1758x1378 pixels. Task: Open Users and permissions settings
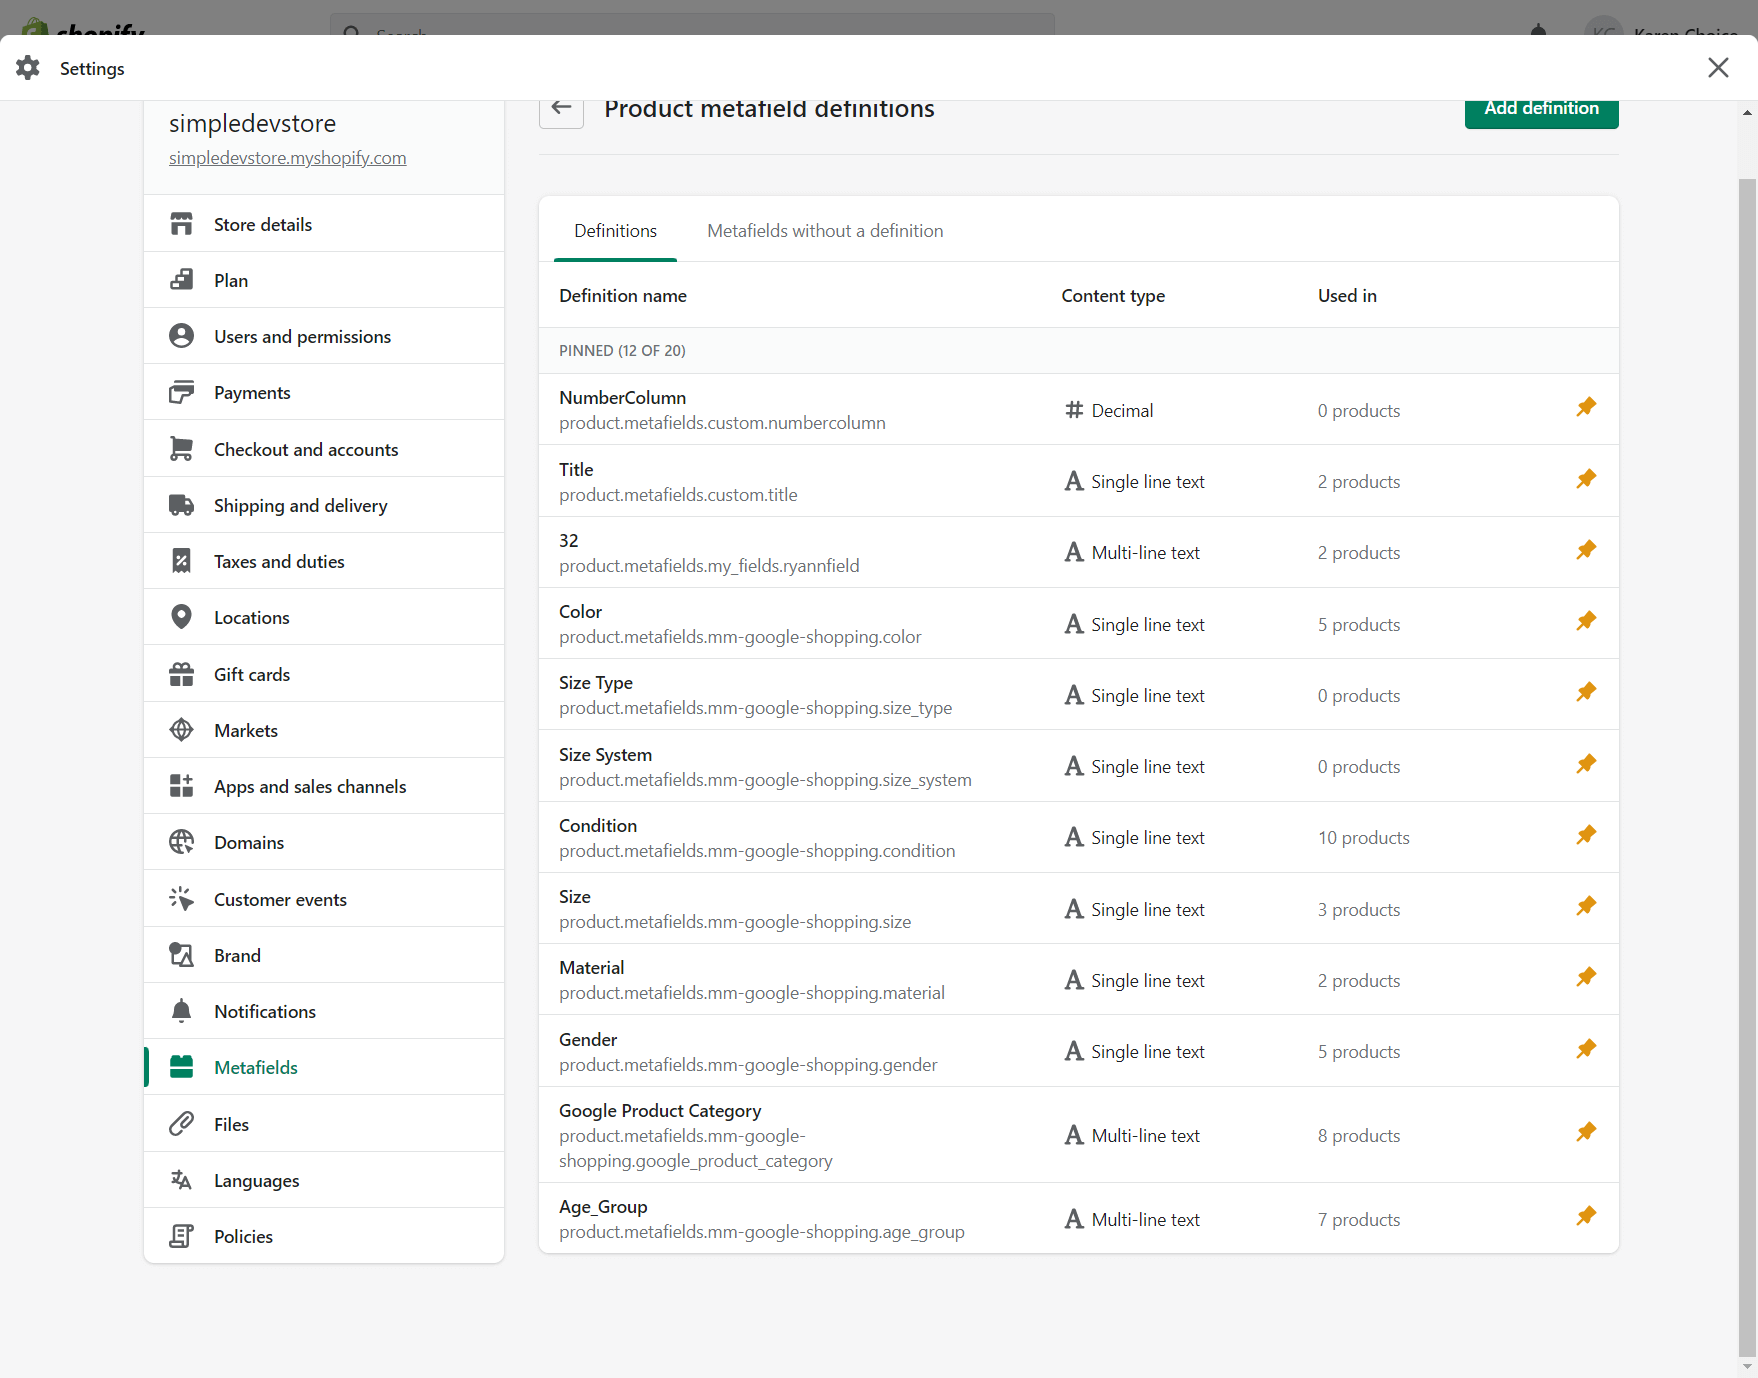pos(302,337)
